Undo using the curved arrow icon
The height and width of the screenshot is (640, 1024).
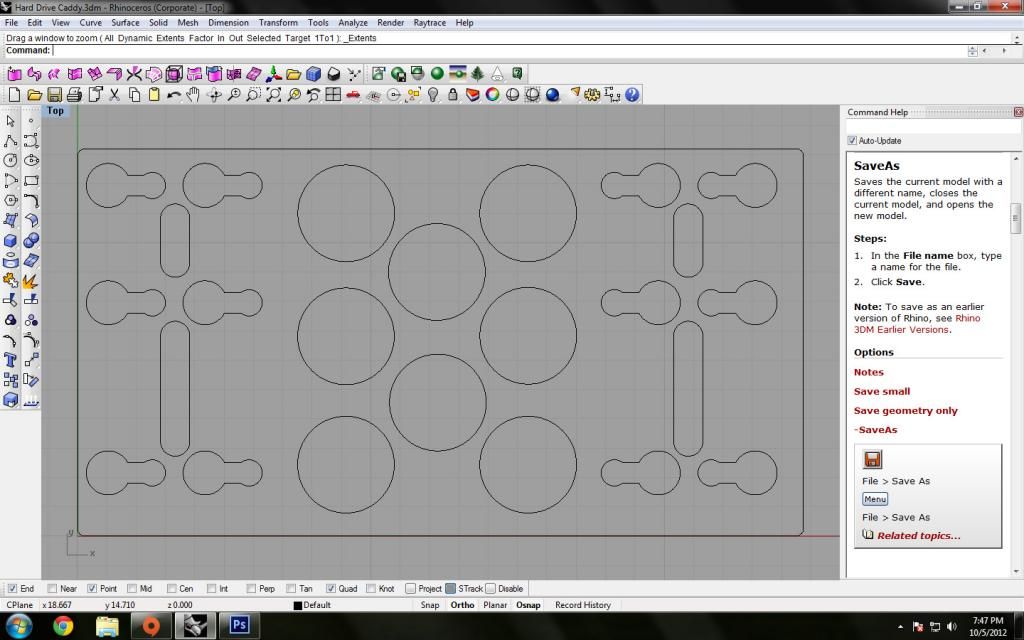[174, 95]
